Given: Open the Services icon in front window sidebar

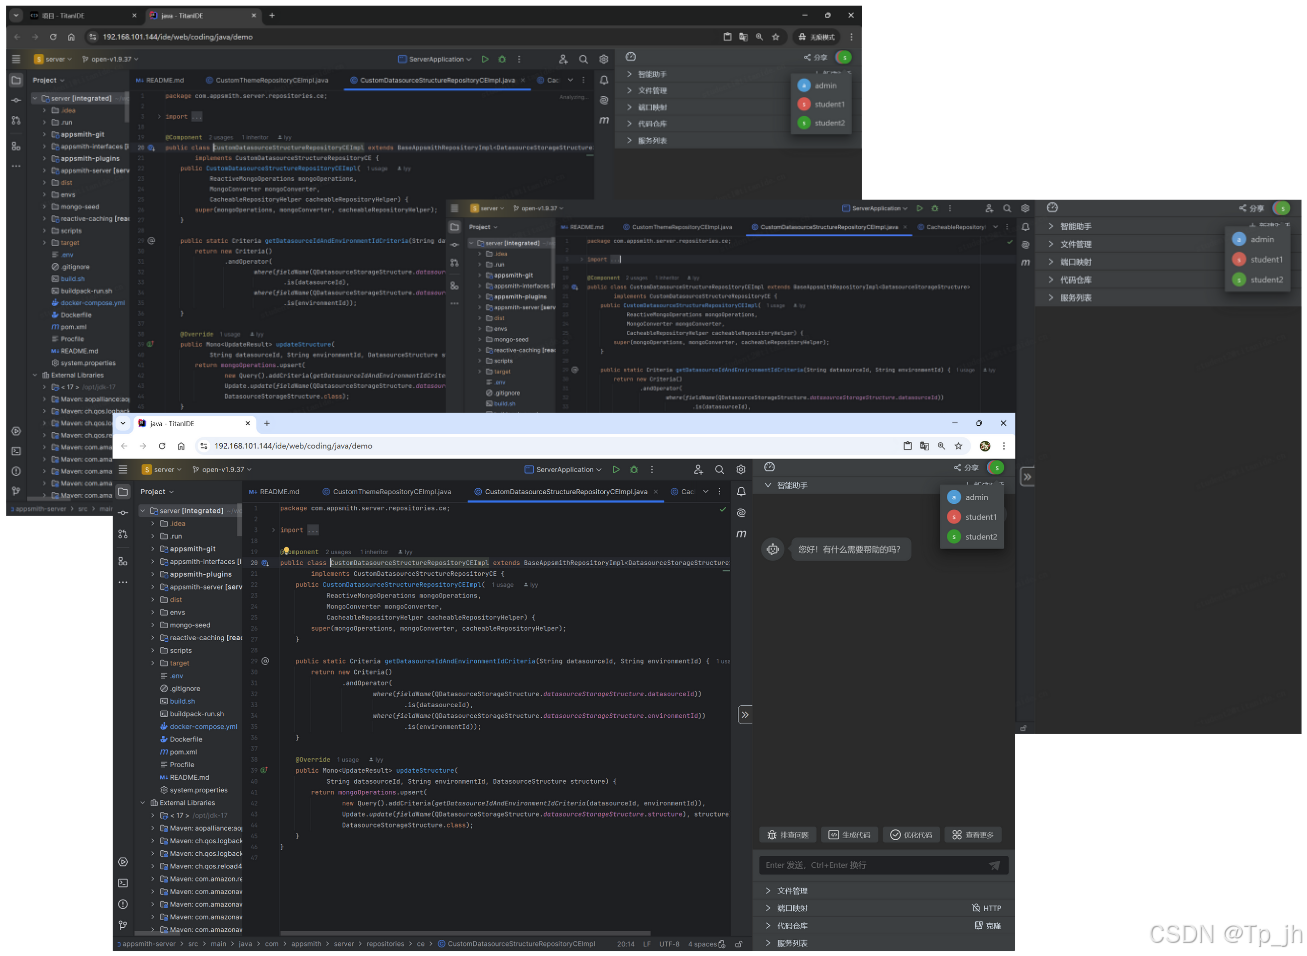Looking at the screenshot, I should click(123, 862).
